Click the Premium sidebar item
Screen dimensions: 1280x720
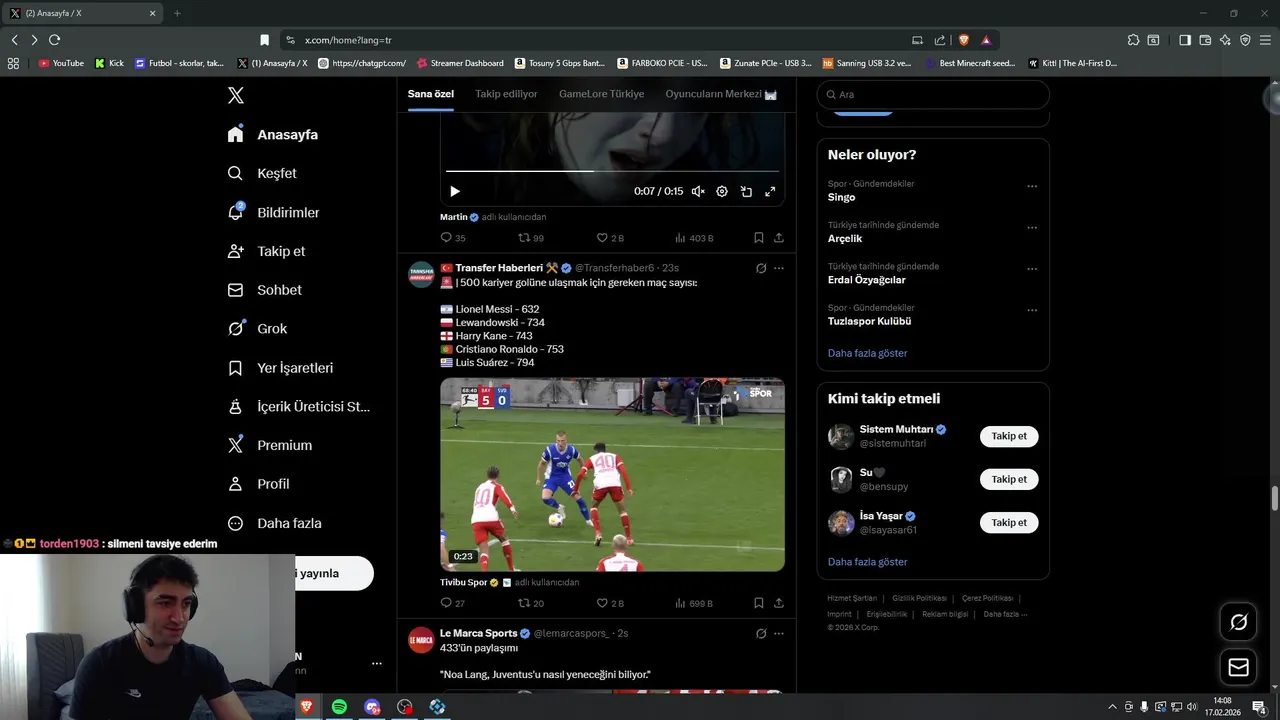pos(270,445)
